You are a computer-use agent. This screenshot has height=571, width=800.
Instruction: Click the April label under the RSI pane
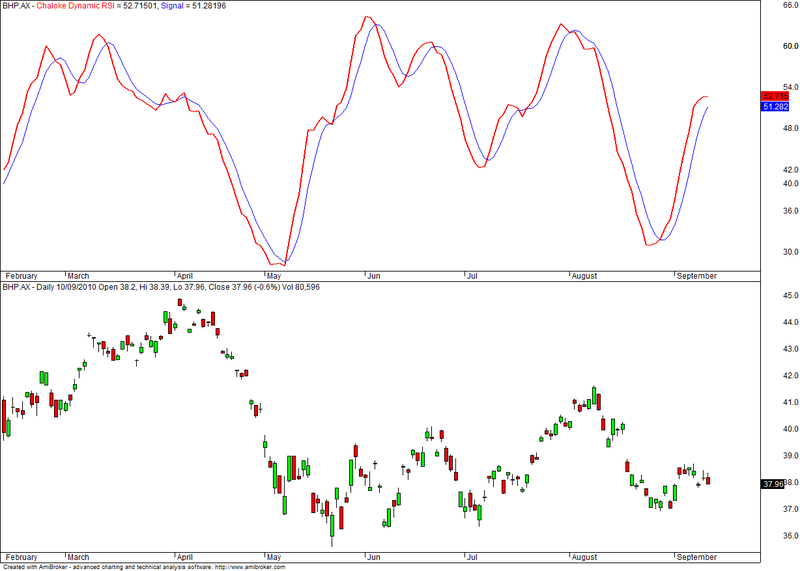185,276
